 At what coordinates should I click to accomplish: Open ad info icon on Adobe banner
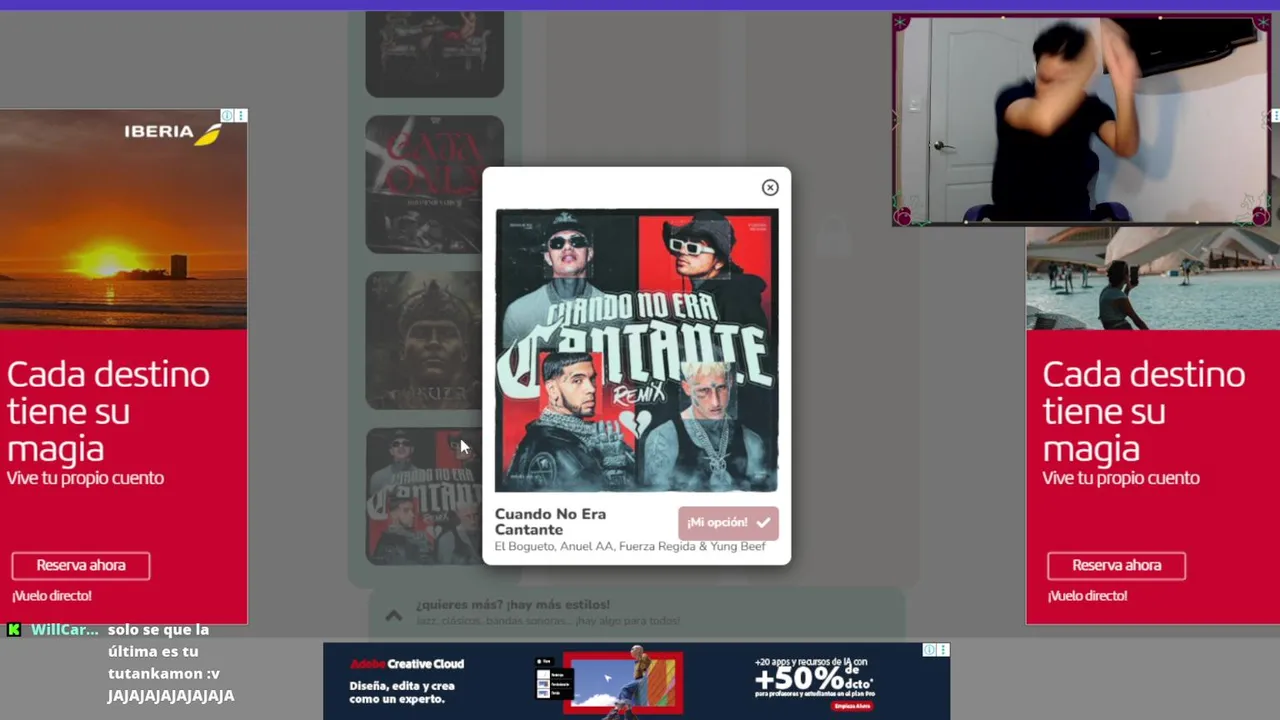(929, 650)
